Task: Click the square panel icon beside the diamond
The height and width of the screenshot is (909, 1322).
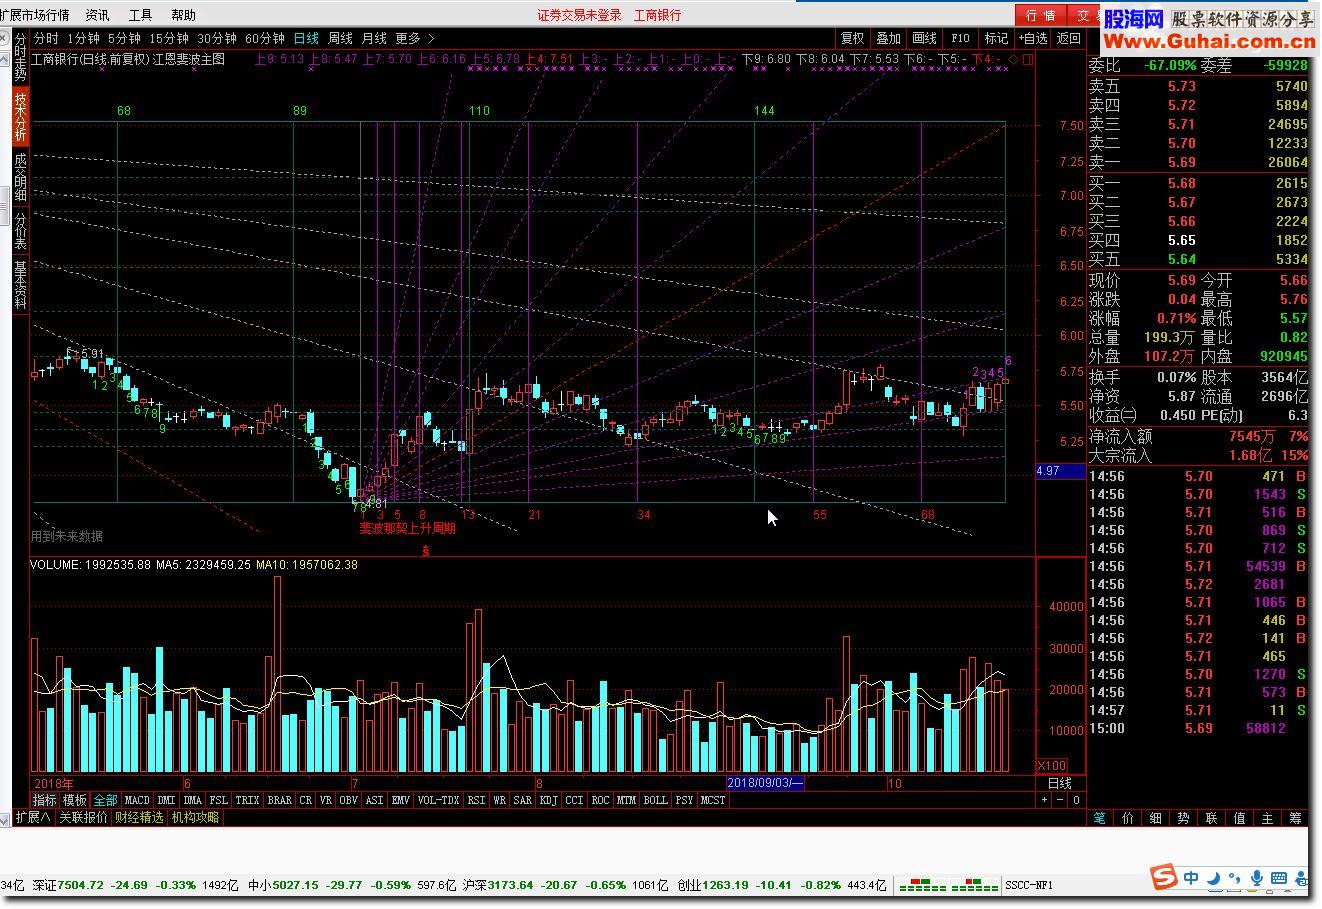Action: [1028, 60]
